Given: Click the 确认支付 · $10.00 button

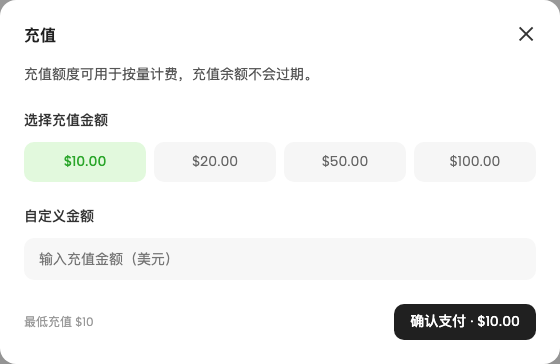Looking at the screenshot, I should [x=465, y=322].
